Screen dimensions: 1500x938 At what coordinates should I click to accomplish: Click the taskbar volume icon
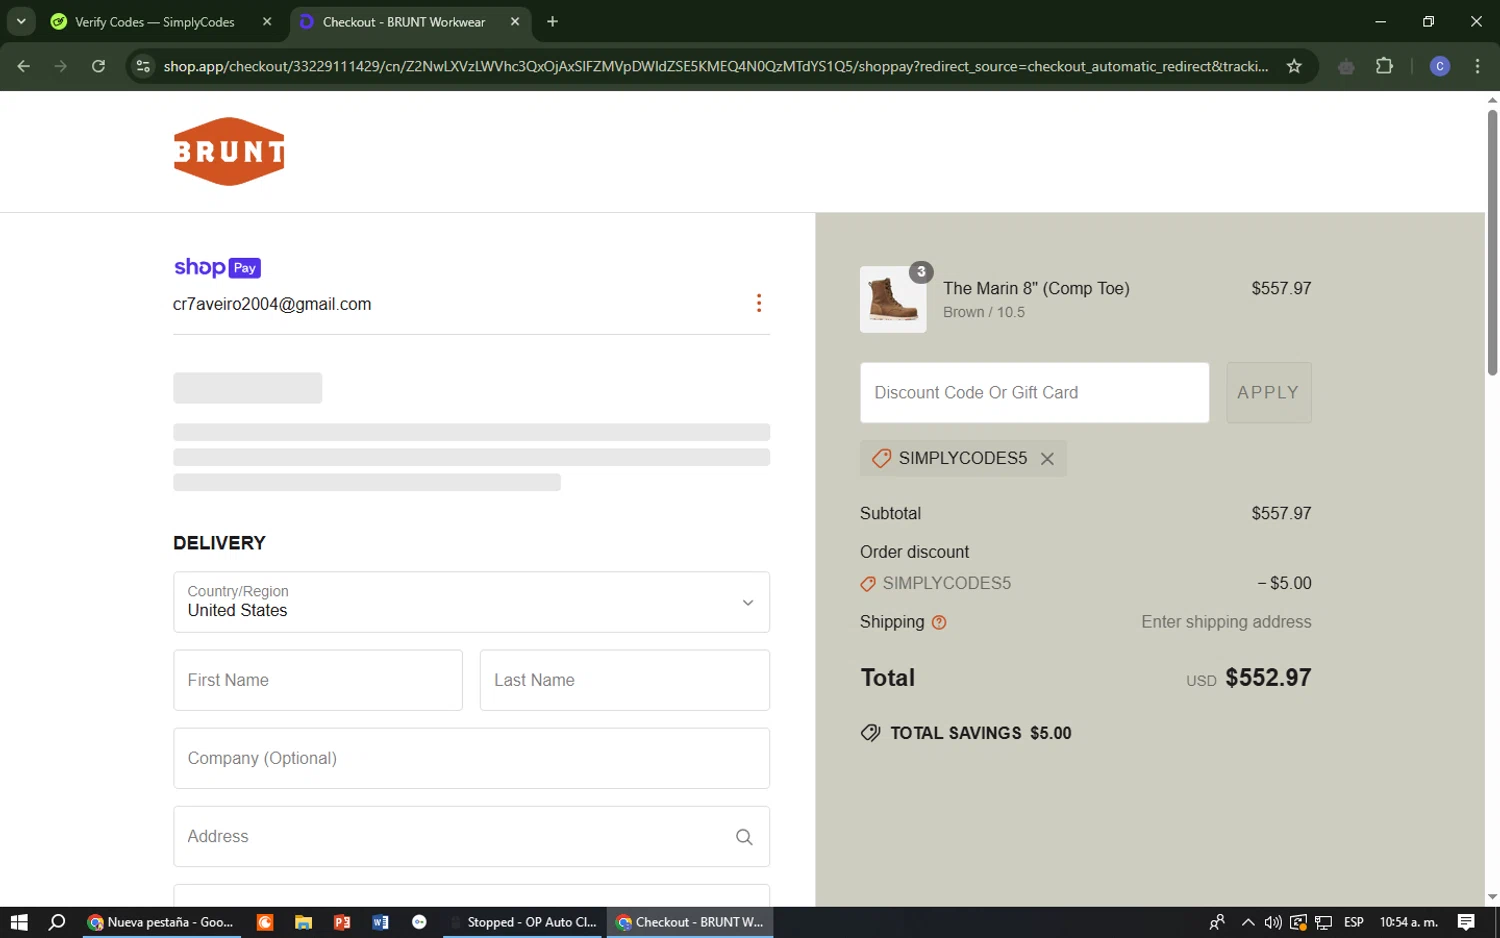tap(1272, 922)
